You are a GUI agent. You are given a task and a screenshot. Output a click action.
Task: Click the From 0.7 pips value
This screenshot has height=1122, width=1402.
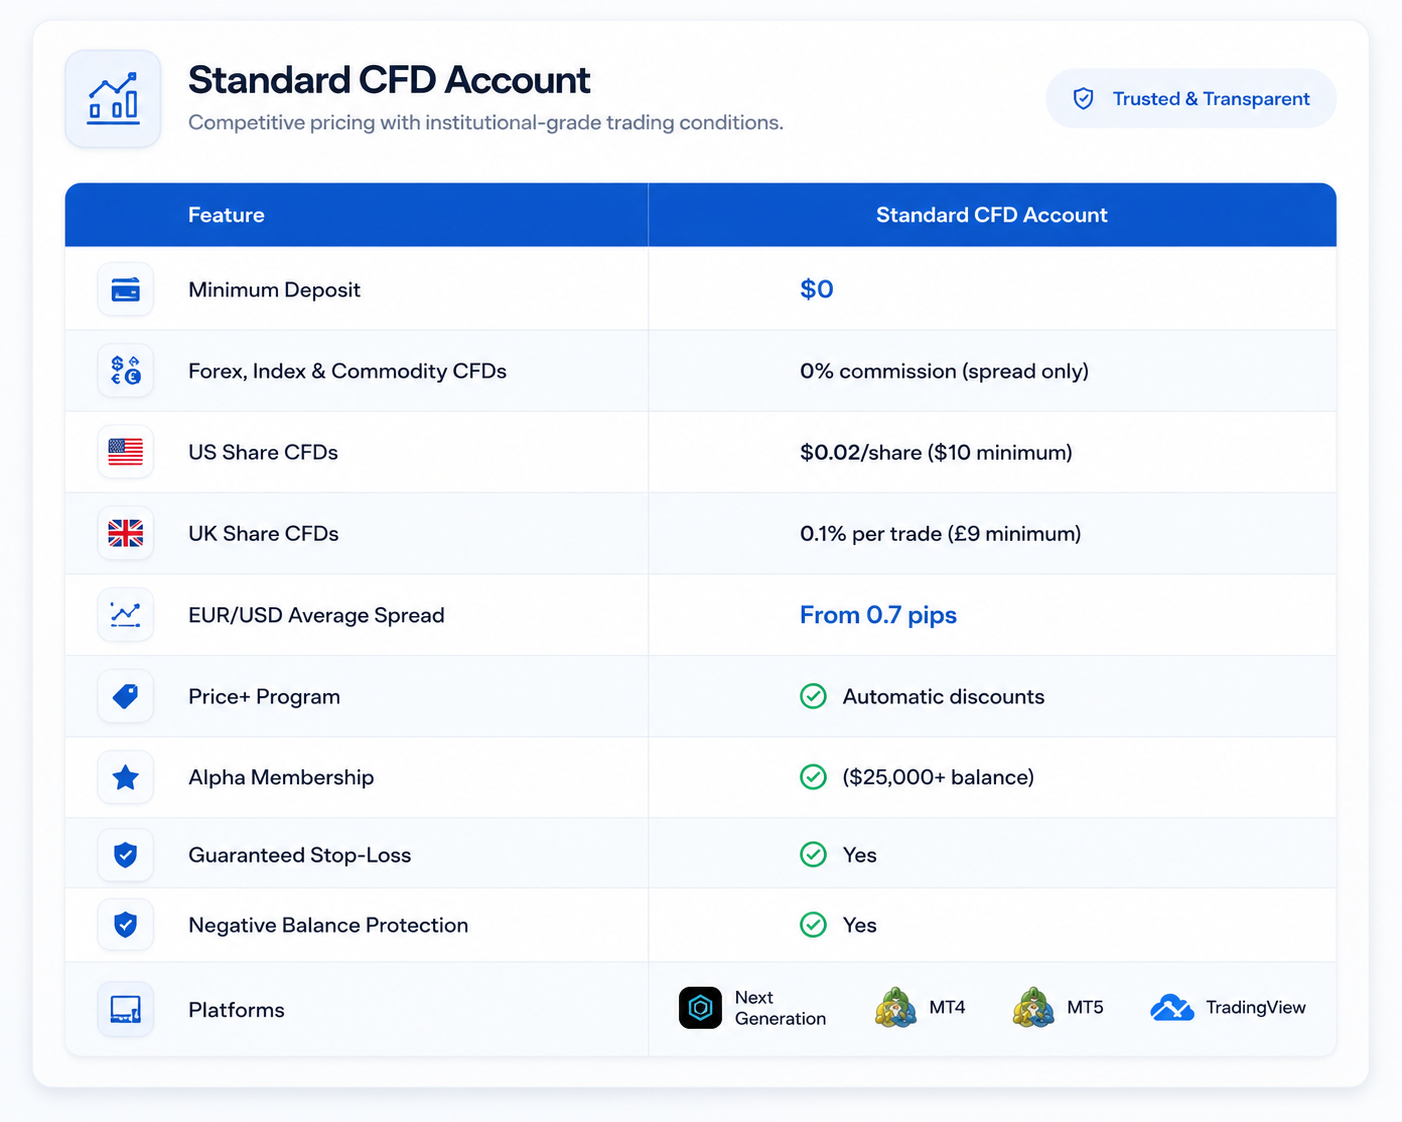pyautogui.click(x=878, y=615)
